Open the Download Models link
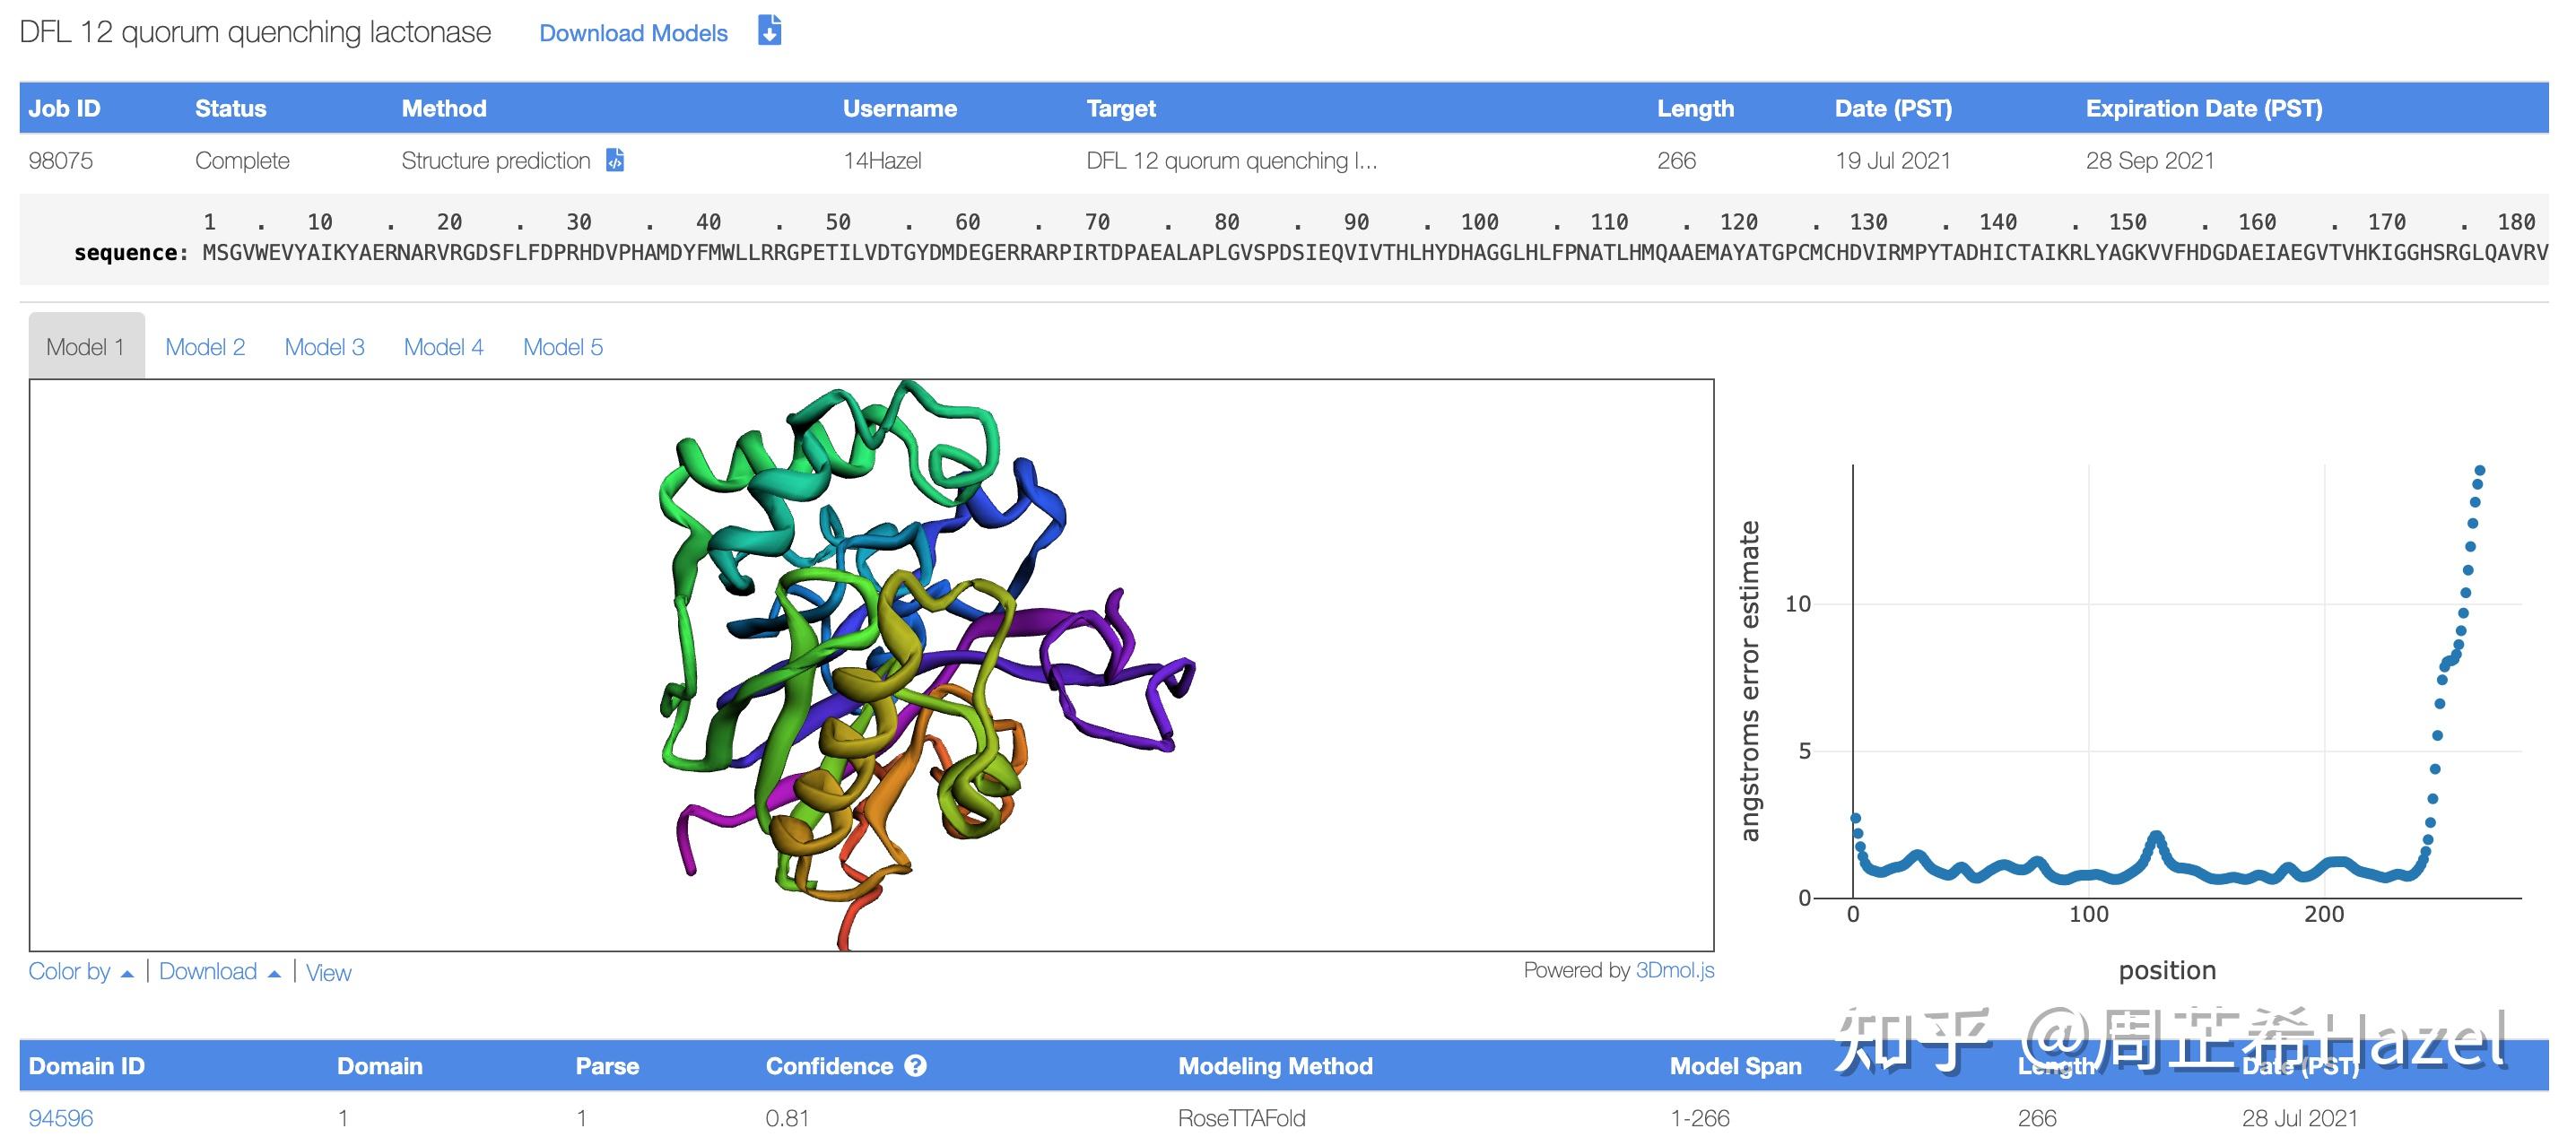The image size is (2576, 1146). coord(633,33)
